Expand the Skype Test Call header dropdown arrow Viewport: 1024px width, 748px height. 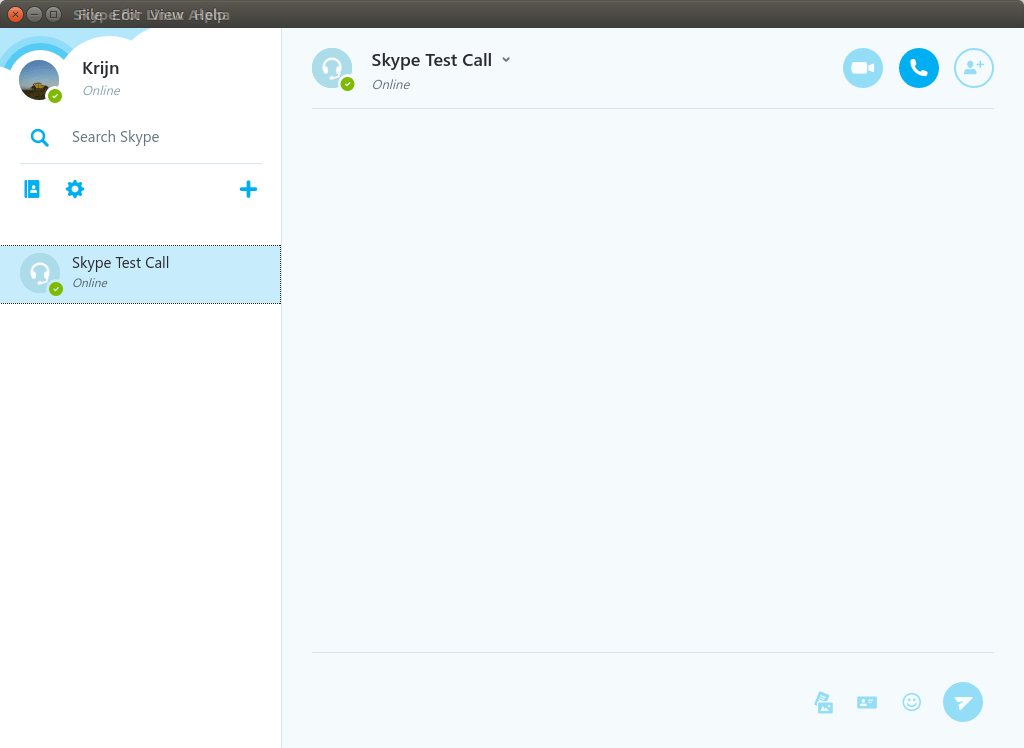tap(506, 59)
